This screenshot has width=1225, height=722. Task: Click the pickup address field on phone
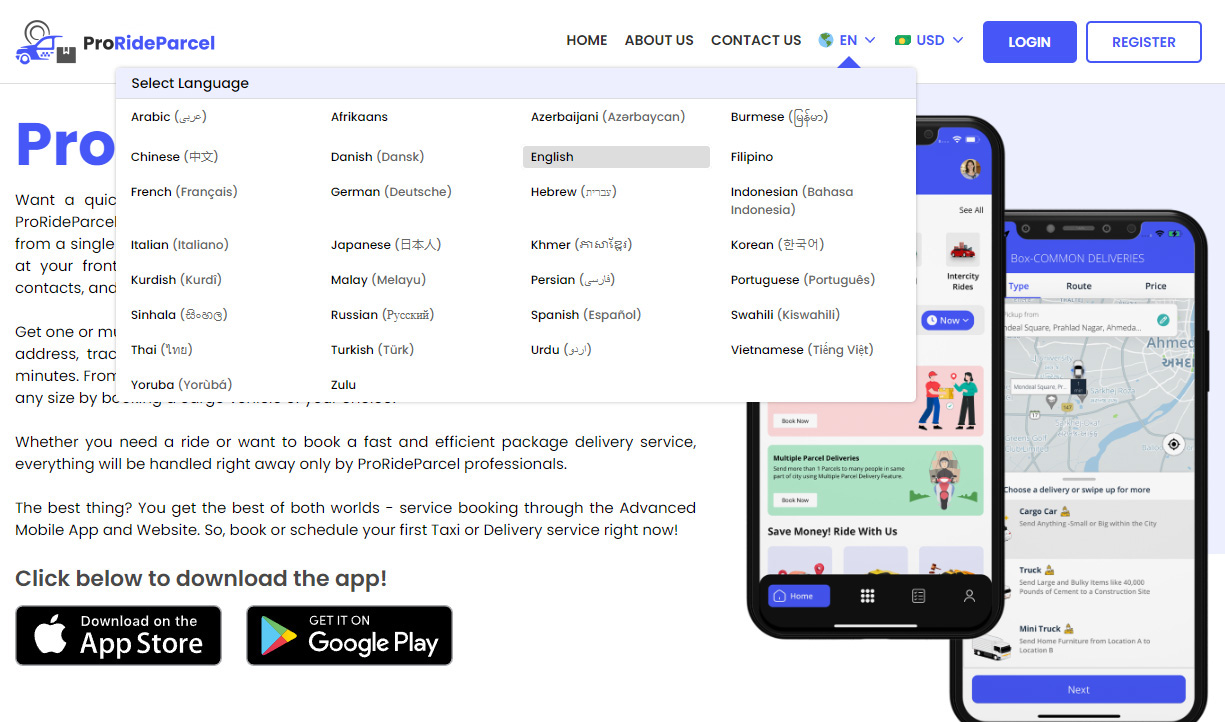(1088, 321)
